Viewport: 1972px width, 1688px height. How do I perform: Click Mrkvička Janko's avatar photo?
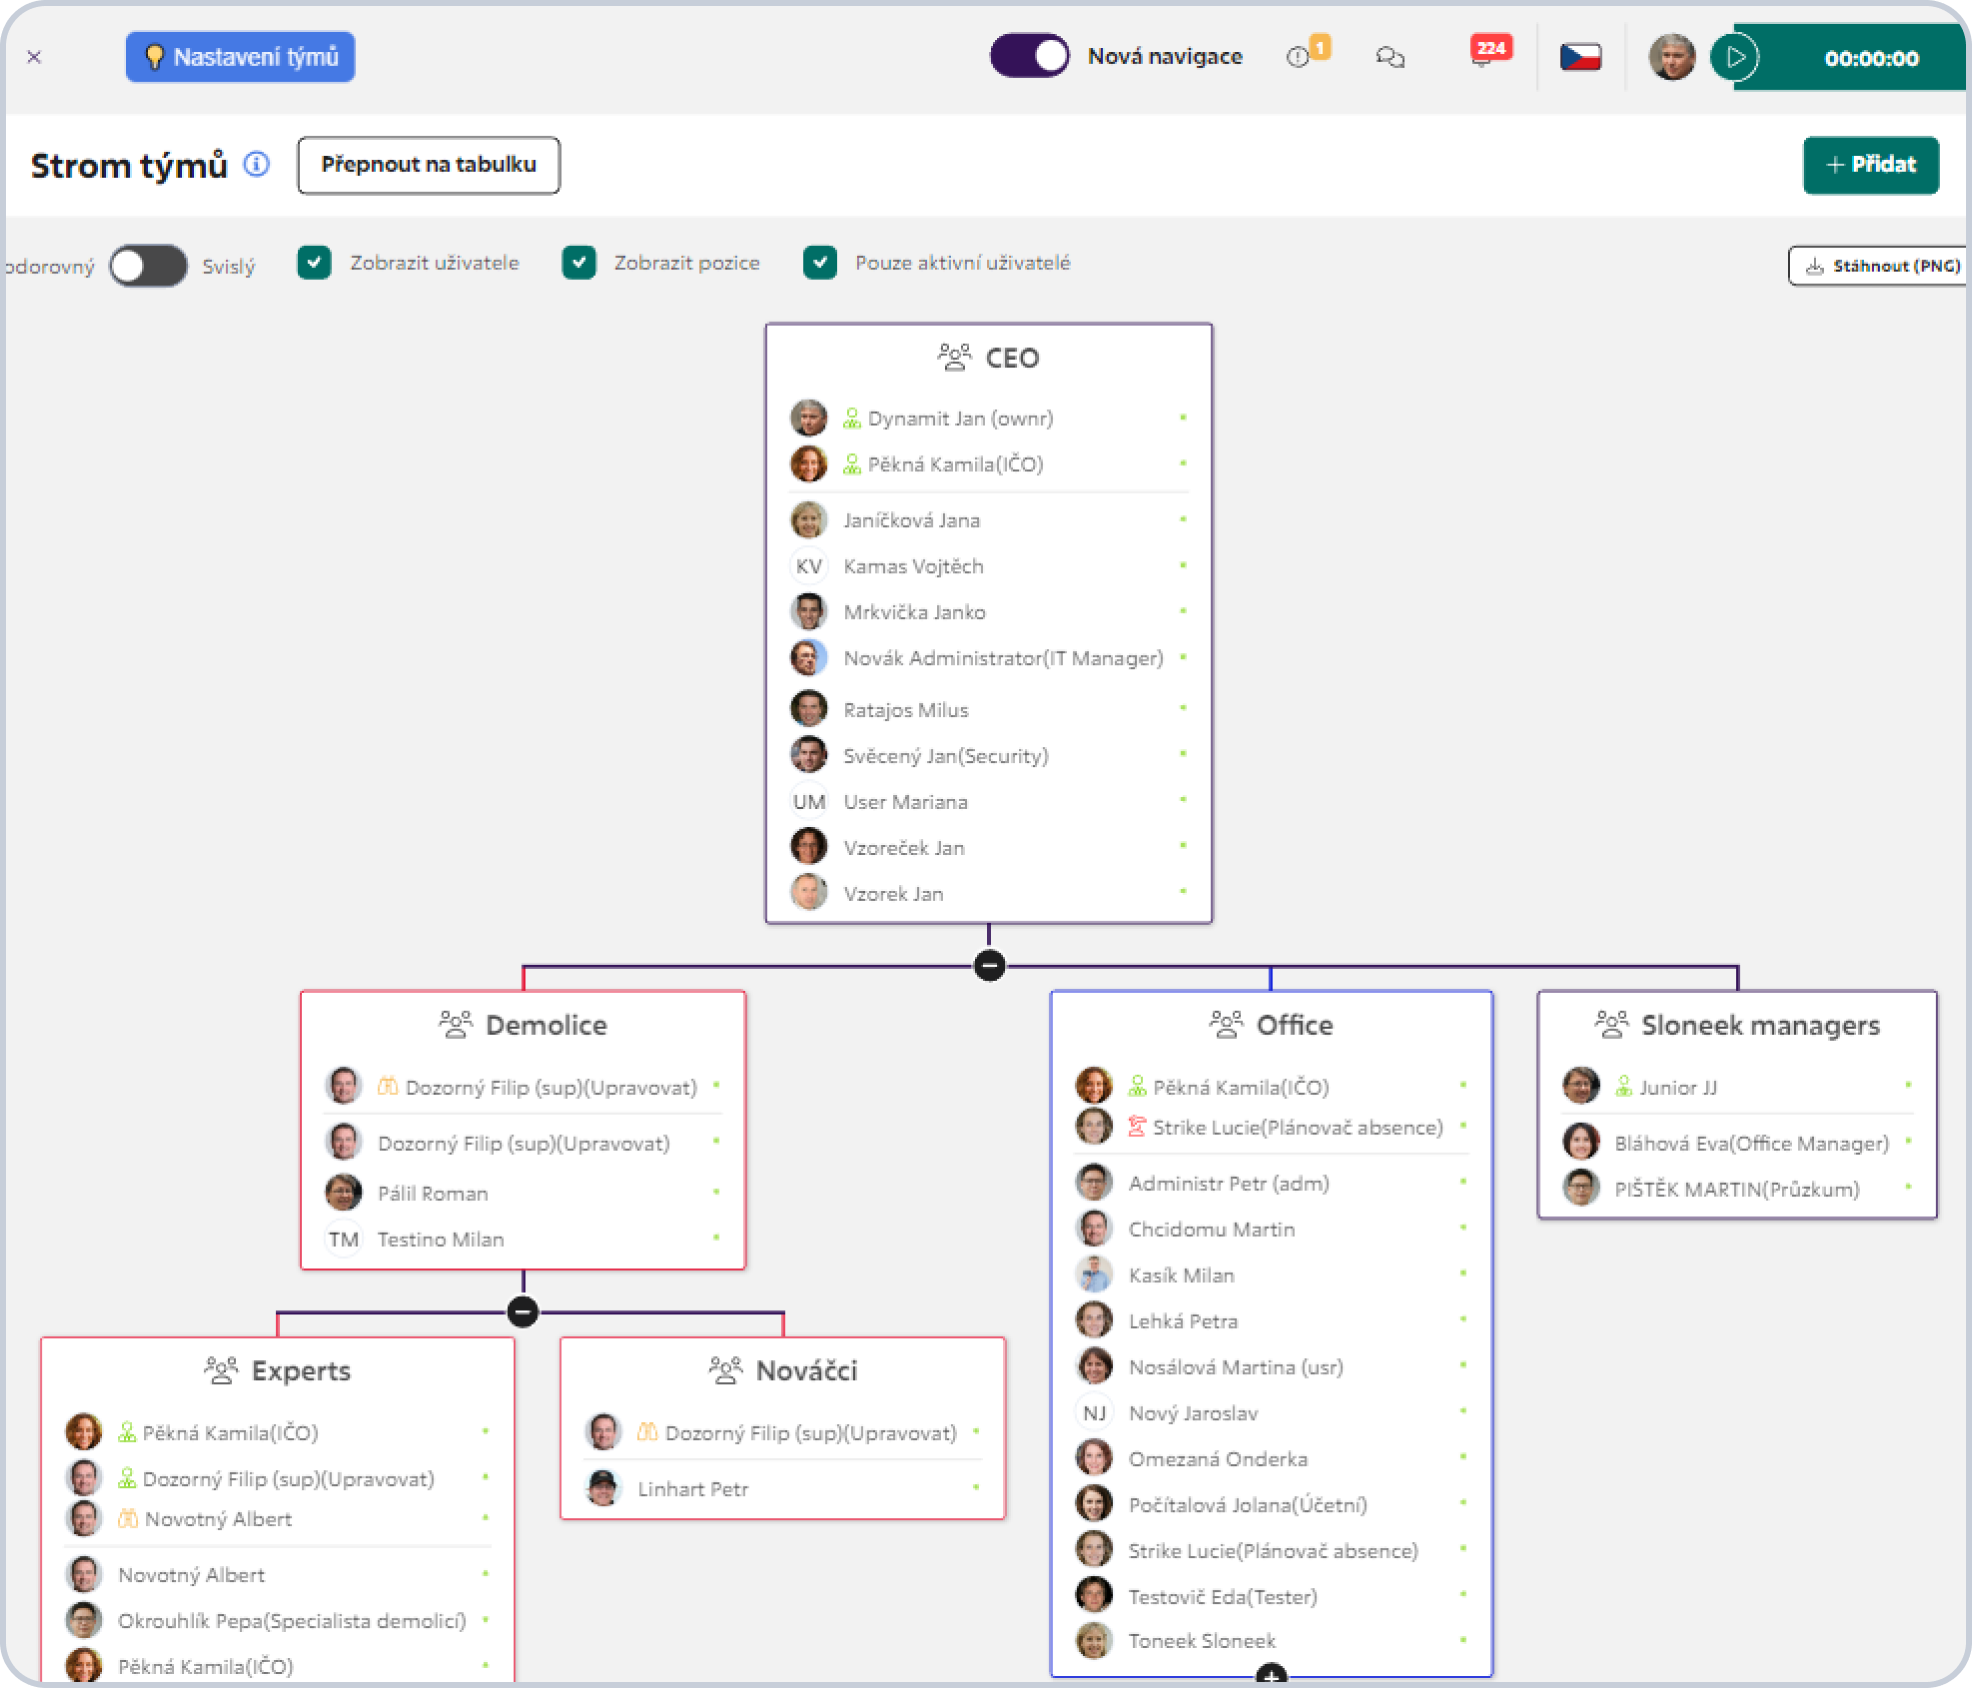coord(808,612)
